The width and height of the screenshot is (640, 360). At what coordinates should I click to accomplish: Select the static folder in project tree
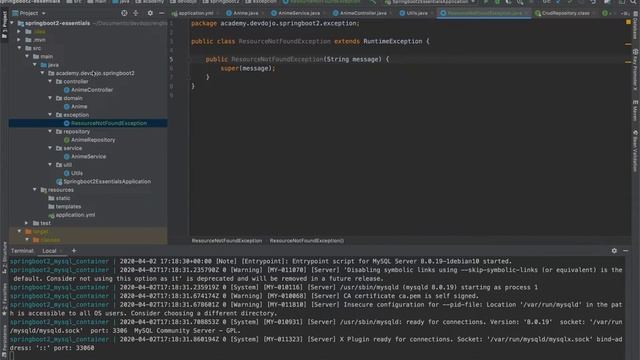[x=63, y=198]
